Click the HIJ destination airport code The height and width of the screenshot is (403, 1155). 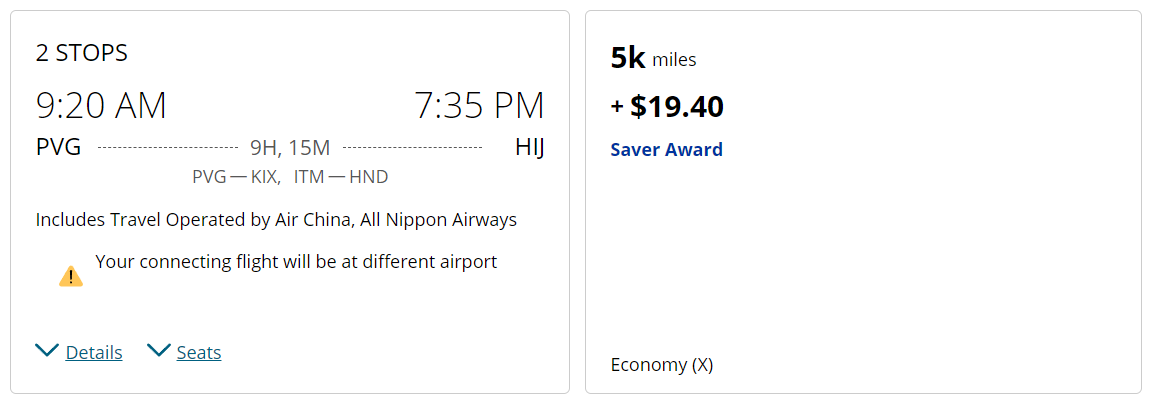(530, 147)
